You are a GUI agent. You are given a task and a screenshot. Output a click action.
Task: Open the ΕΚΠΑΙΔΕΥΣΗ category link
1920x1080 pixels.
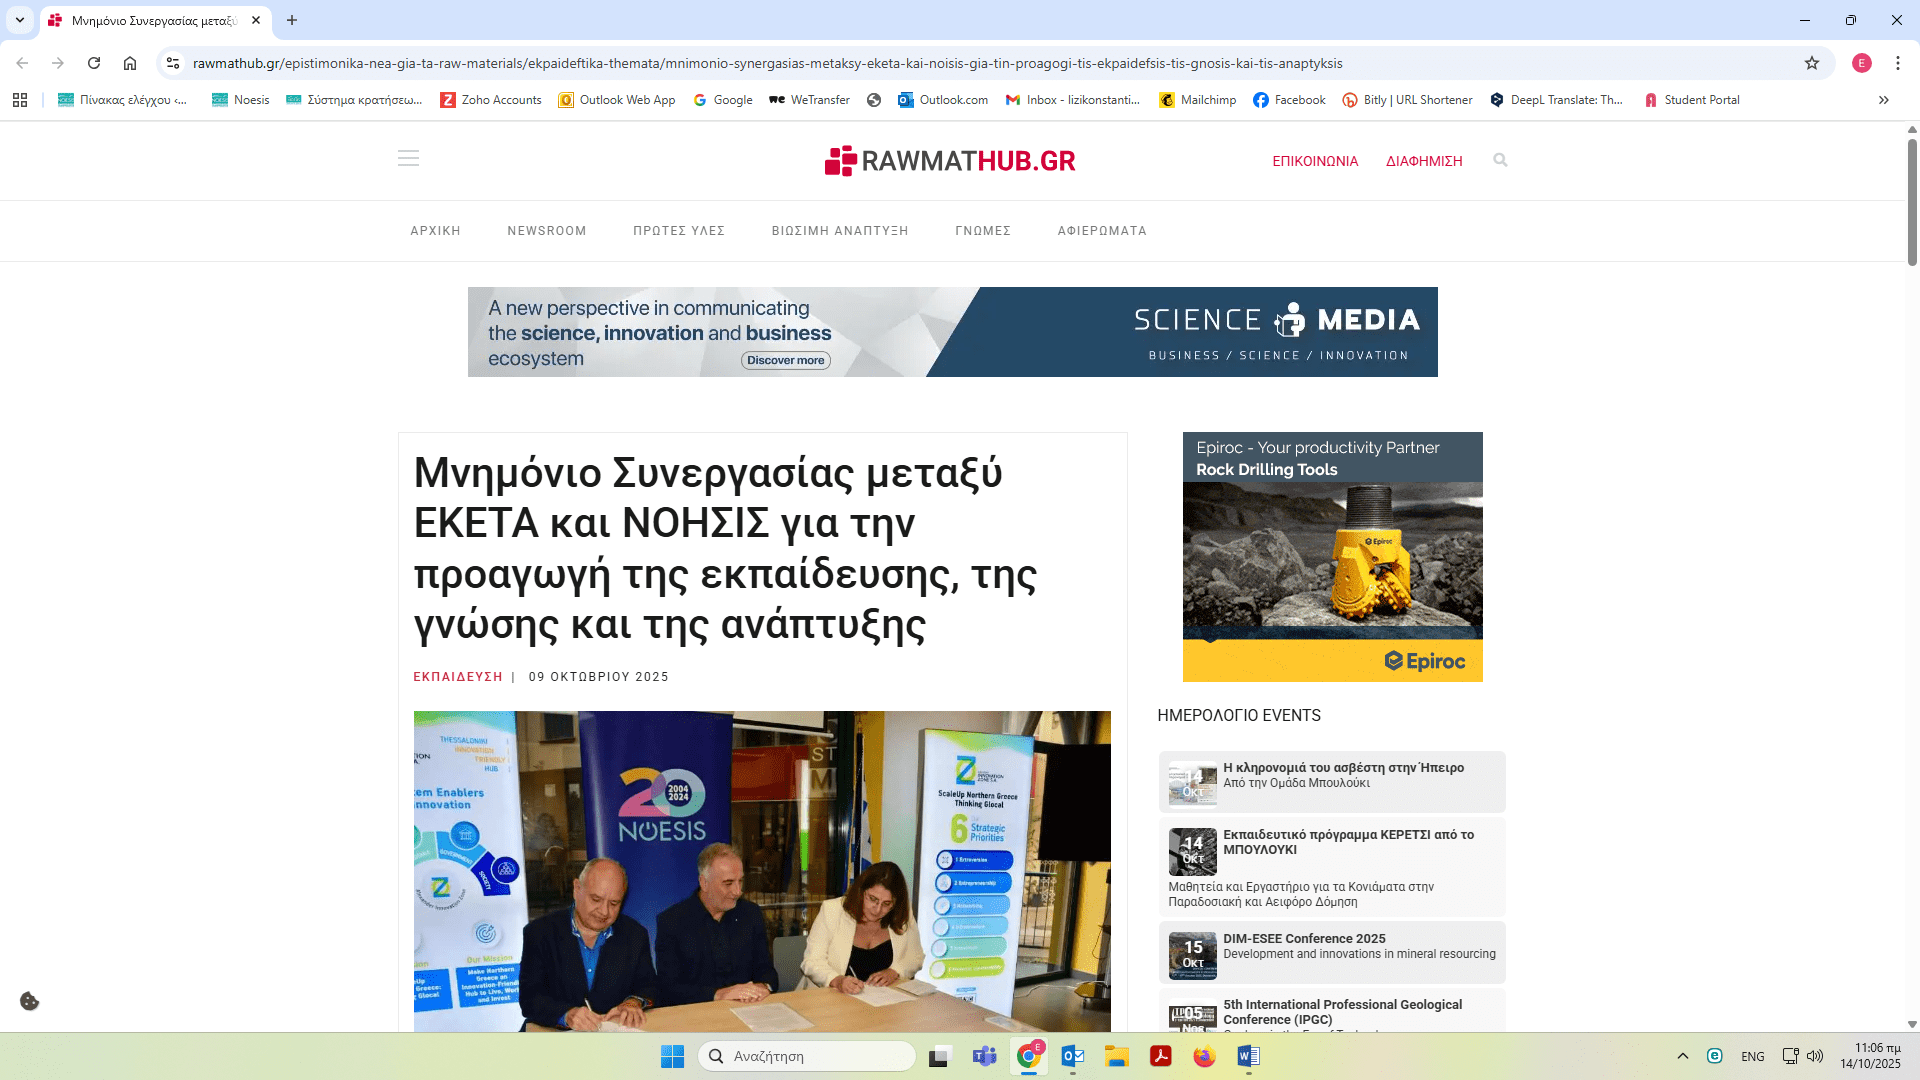pos(458,677)
